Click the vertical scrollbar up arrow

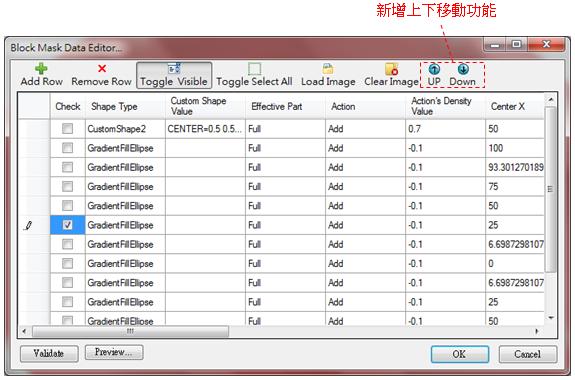(x=550, y=99)
